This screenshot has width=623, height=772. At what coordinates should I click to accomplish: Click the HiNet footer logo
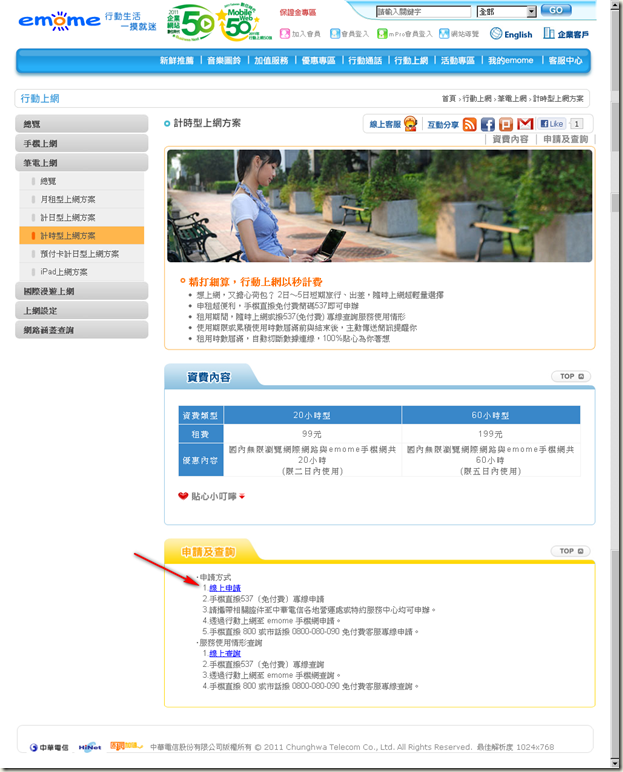point(90,747)
